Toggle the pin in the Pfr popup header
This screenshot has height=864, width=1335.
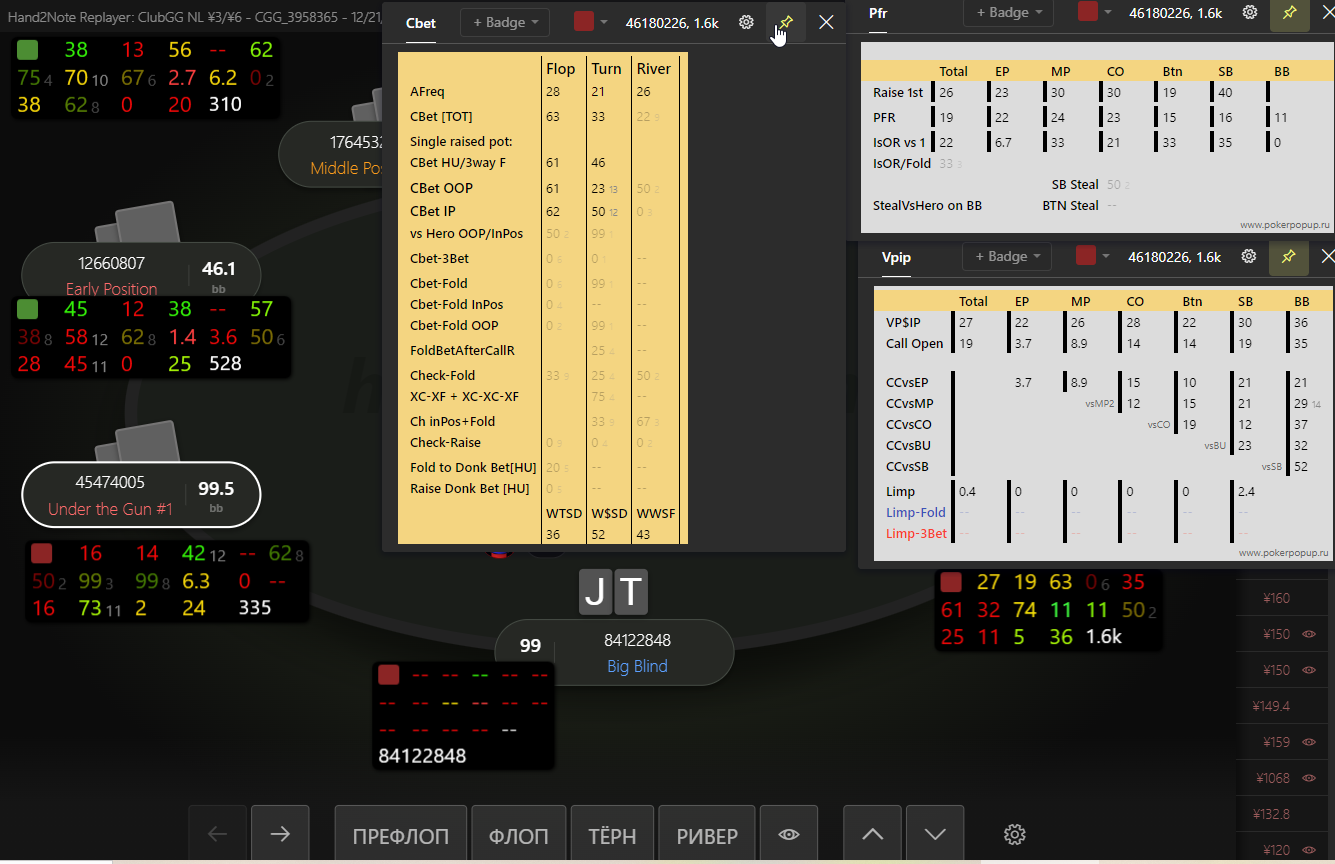pos(1290,12)
